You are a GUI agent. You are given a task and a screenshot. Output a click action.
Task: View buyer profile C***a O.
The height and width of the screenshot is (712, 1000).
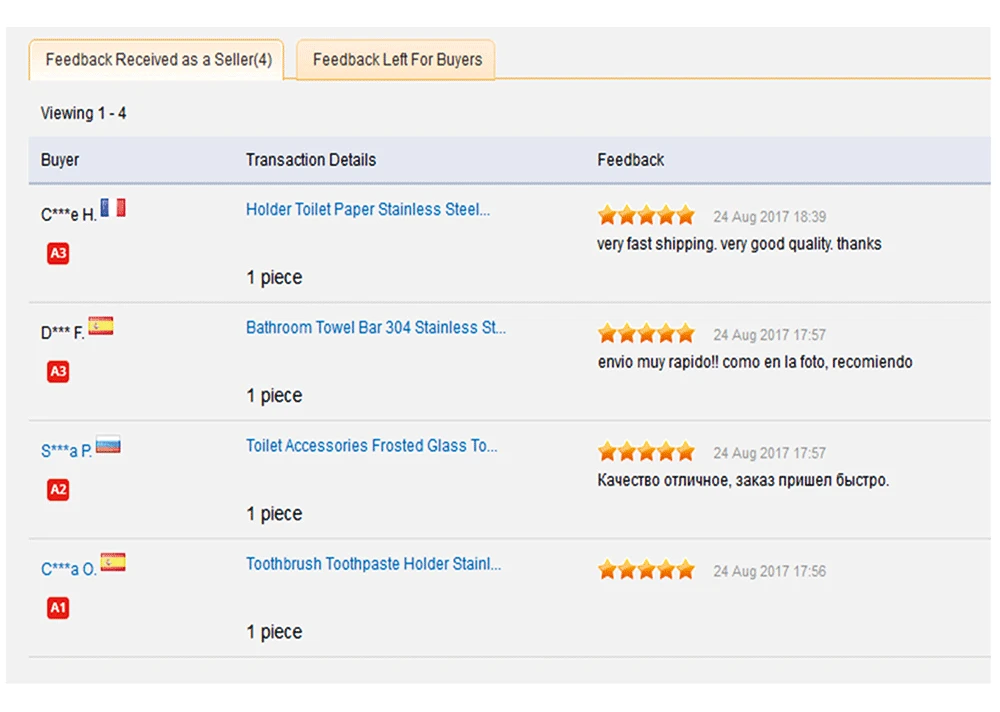(x=69, y=569)
